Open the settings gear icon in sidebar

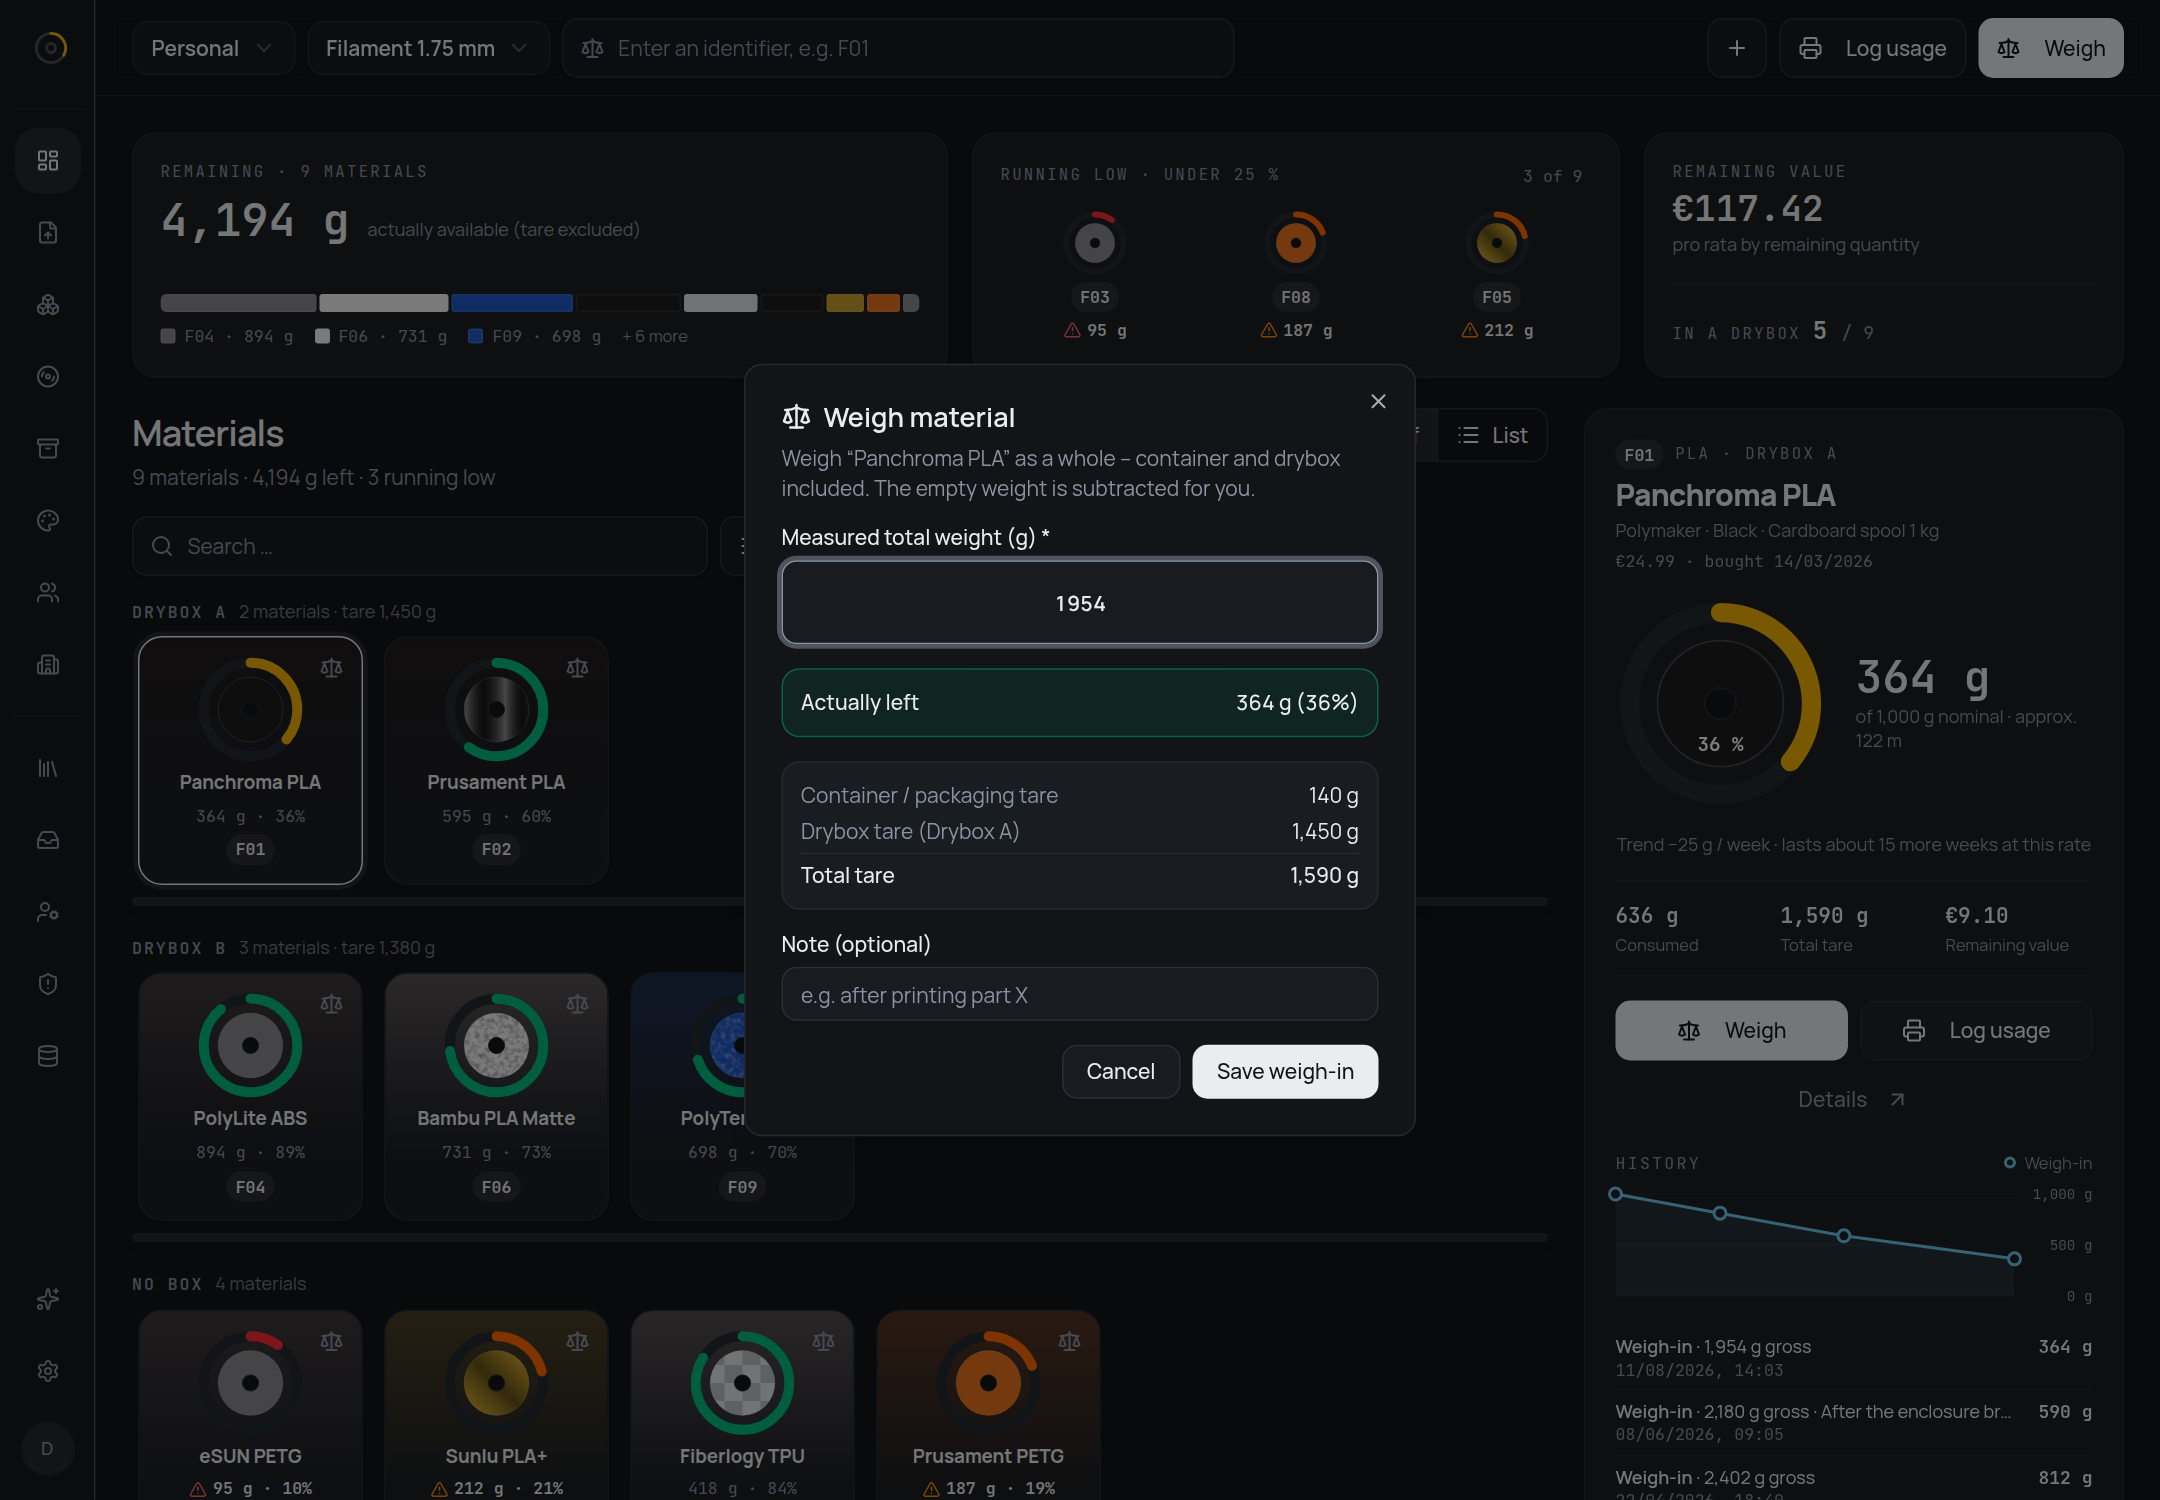[48, 1370]
